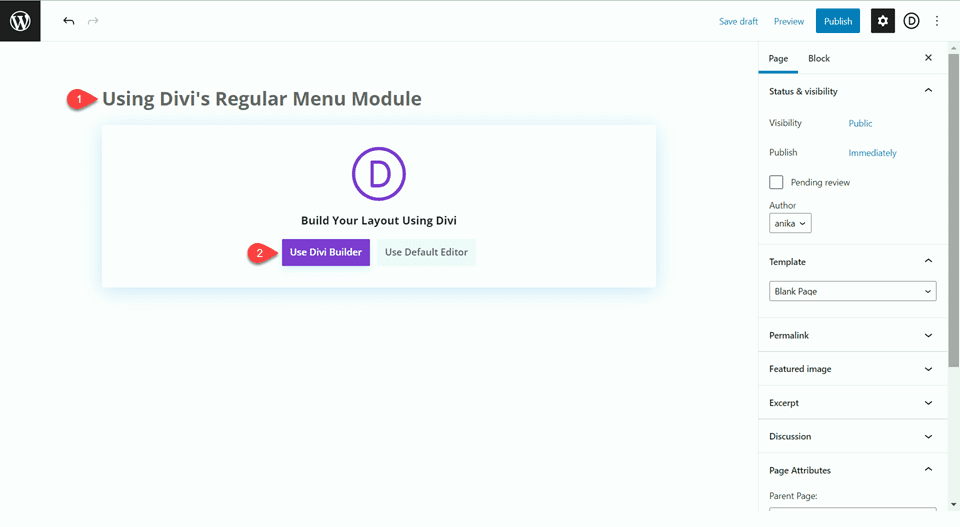
Task: Click the Author label
Action: [782, 205]
